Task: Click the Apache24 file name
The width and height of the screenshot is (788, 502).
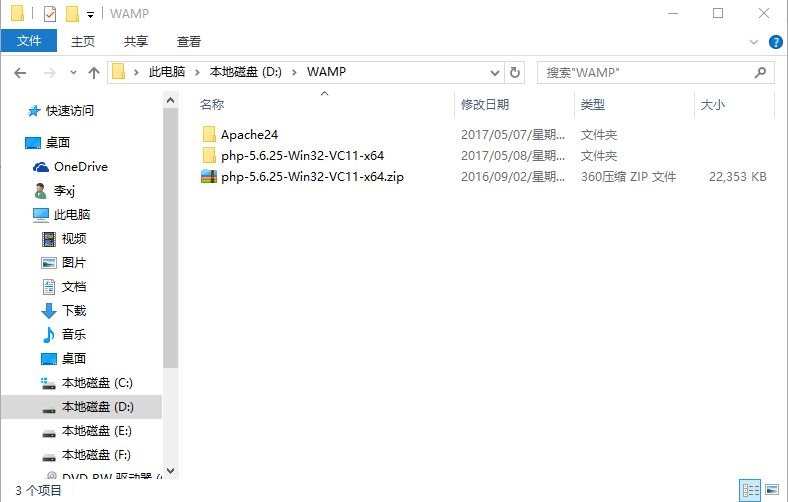Action: 249,135
